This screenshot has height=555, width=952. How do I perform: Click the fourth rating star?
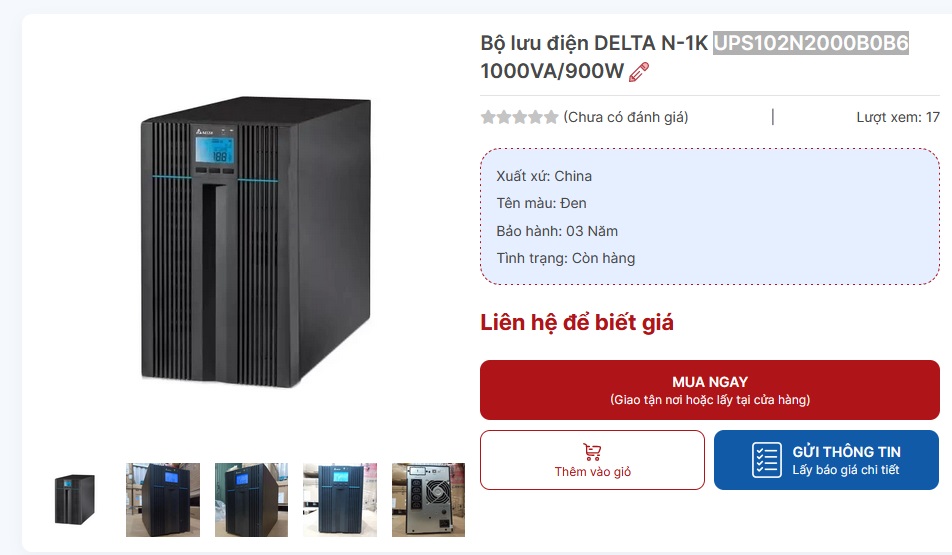536,117
